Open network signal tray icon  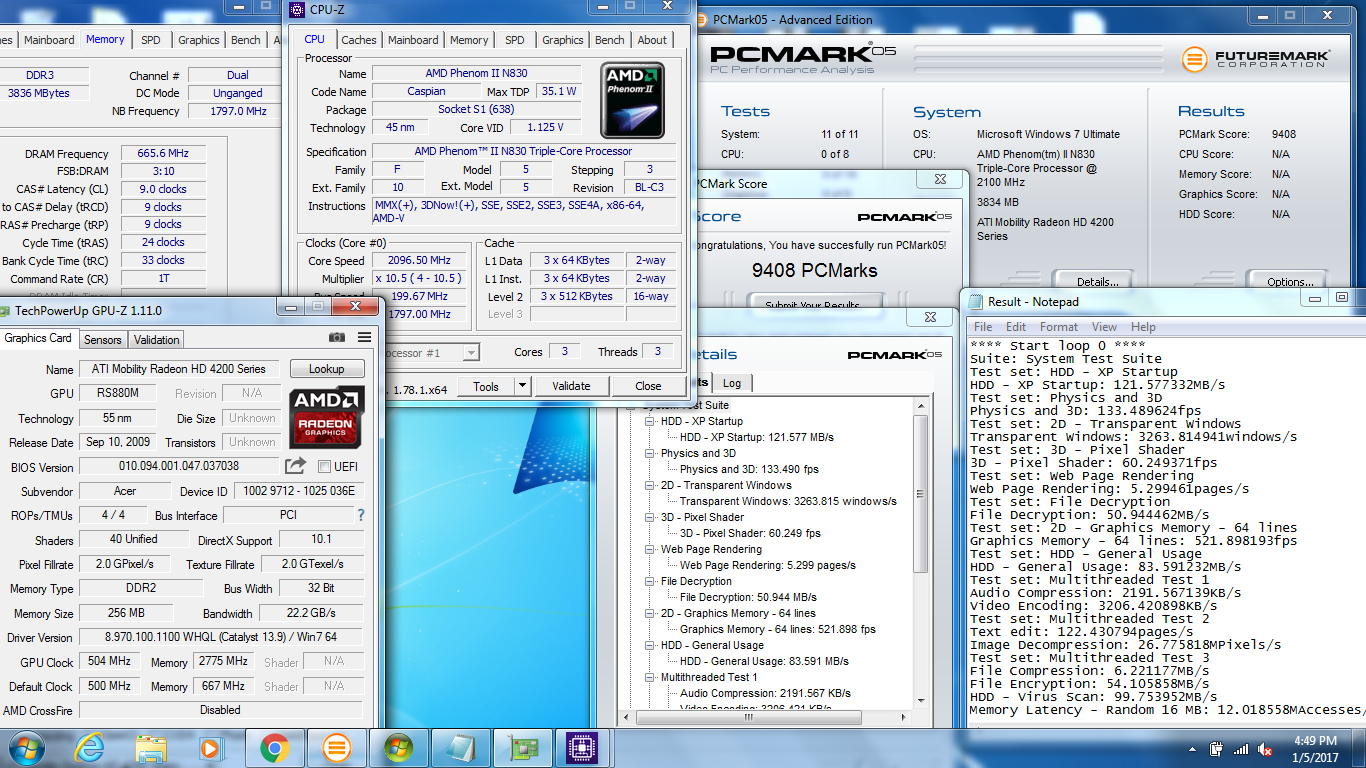point(1241,749)
